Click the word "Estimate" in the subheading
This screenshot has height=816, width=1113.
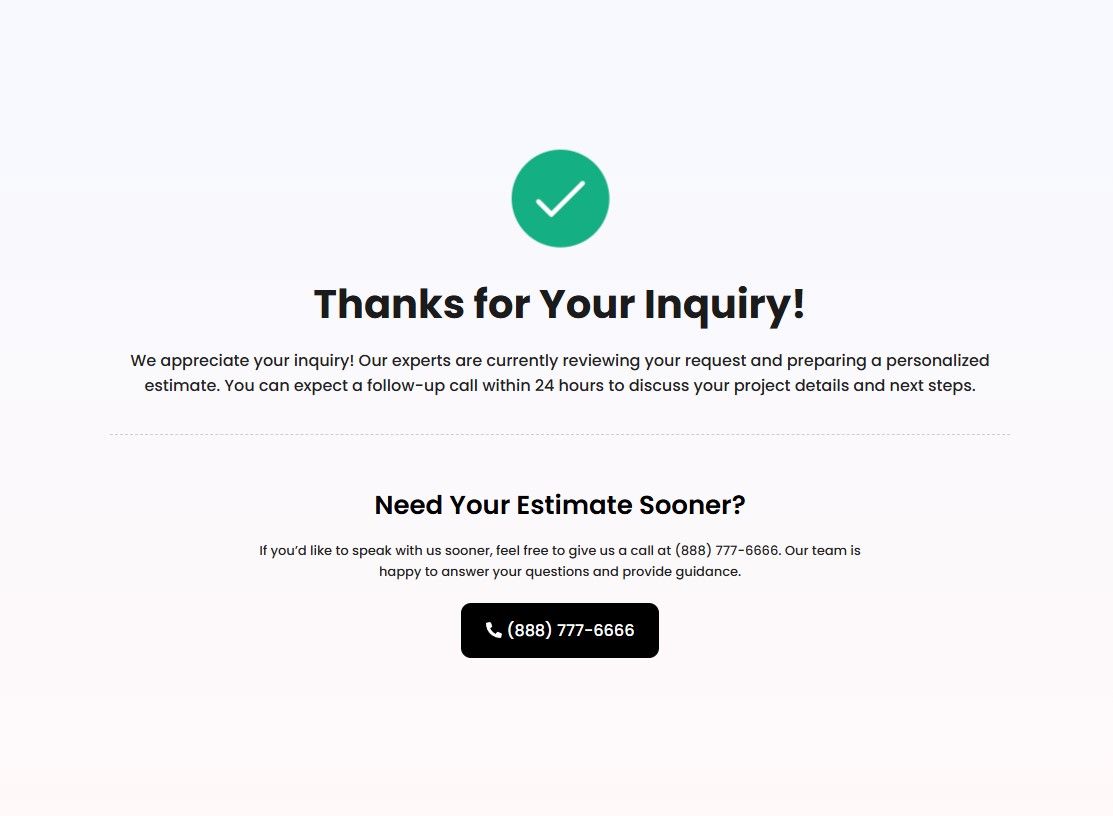tap(574, 505)
